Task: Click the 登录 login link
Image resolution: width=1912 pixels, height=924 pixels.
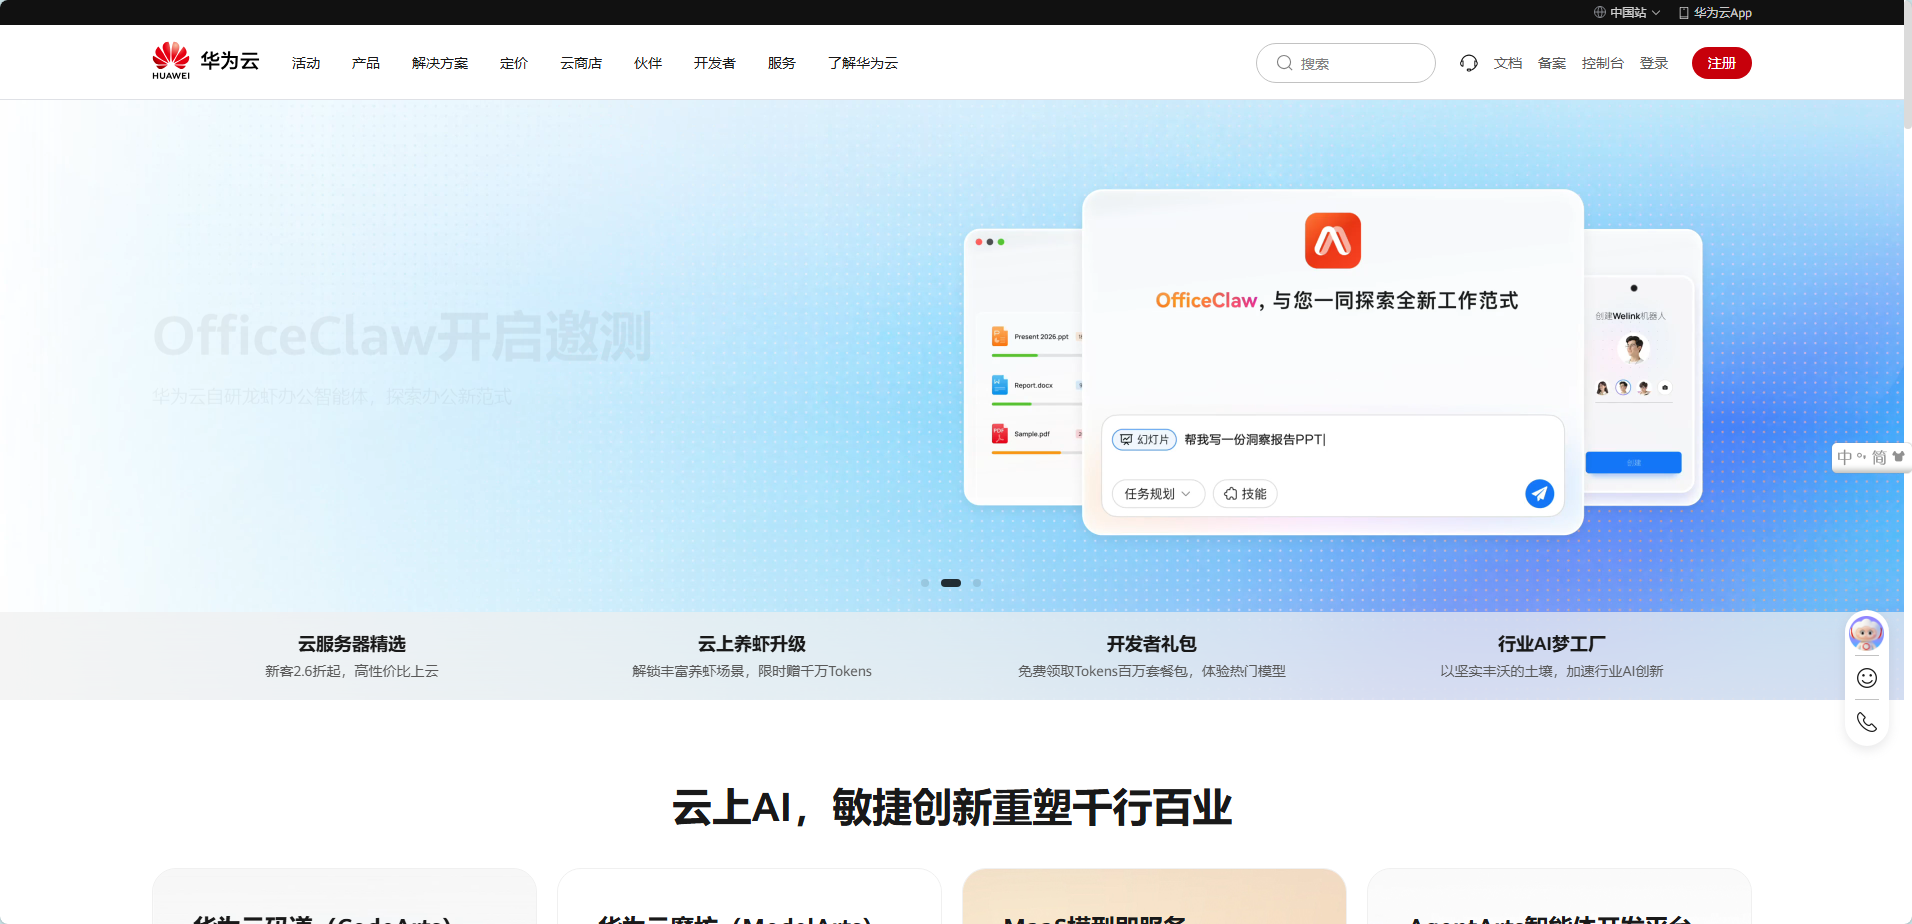Action: (x=1654, y=63)
